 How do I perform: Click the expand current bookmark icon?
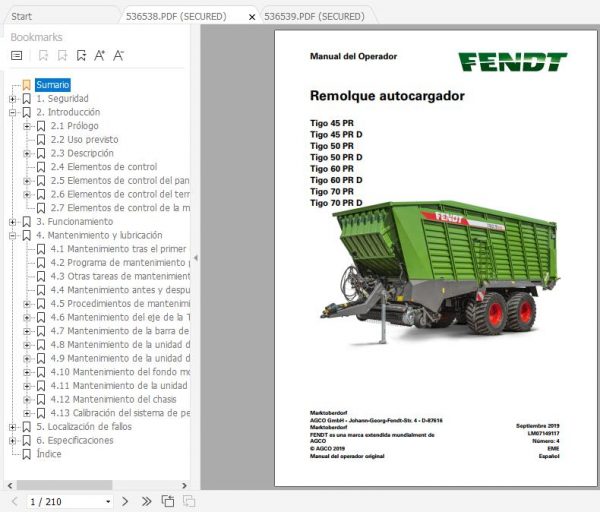point(81,55)
